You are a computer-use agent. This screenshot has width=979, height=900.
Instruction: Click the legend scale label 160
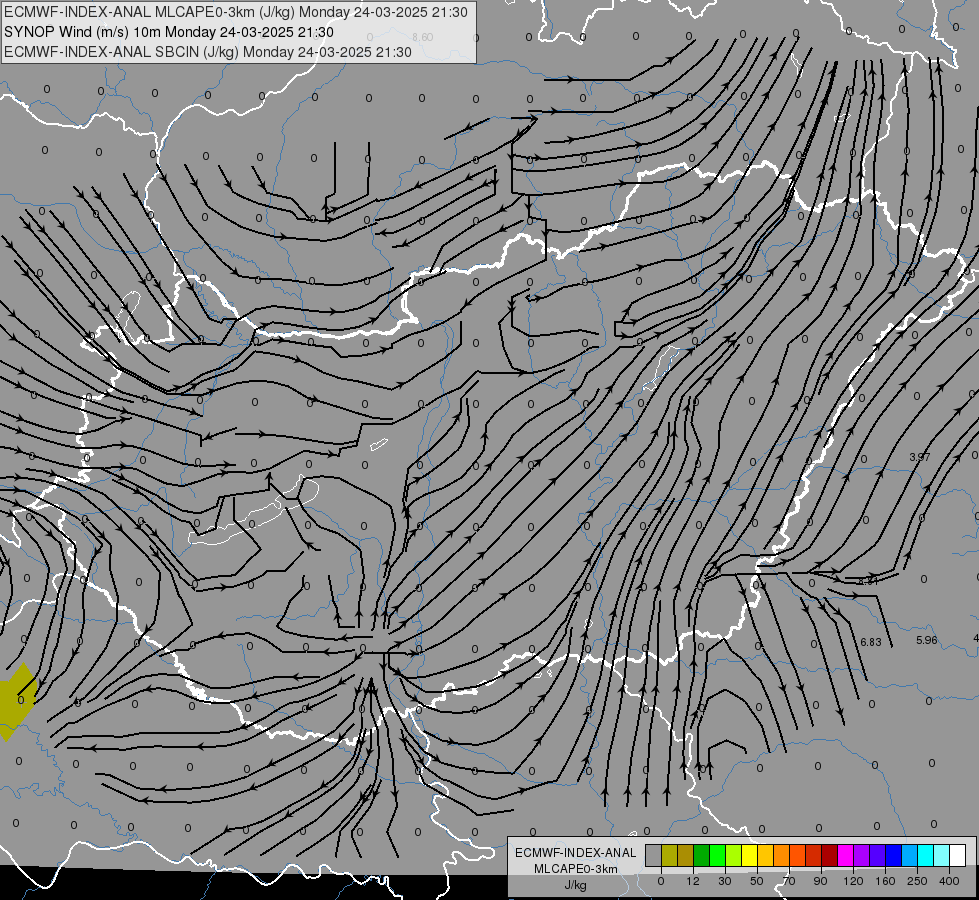coord(885,881)
